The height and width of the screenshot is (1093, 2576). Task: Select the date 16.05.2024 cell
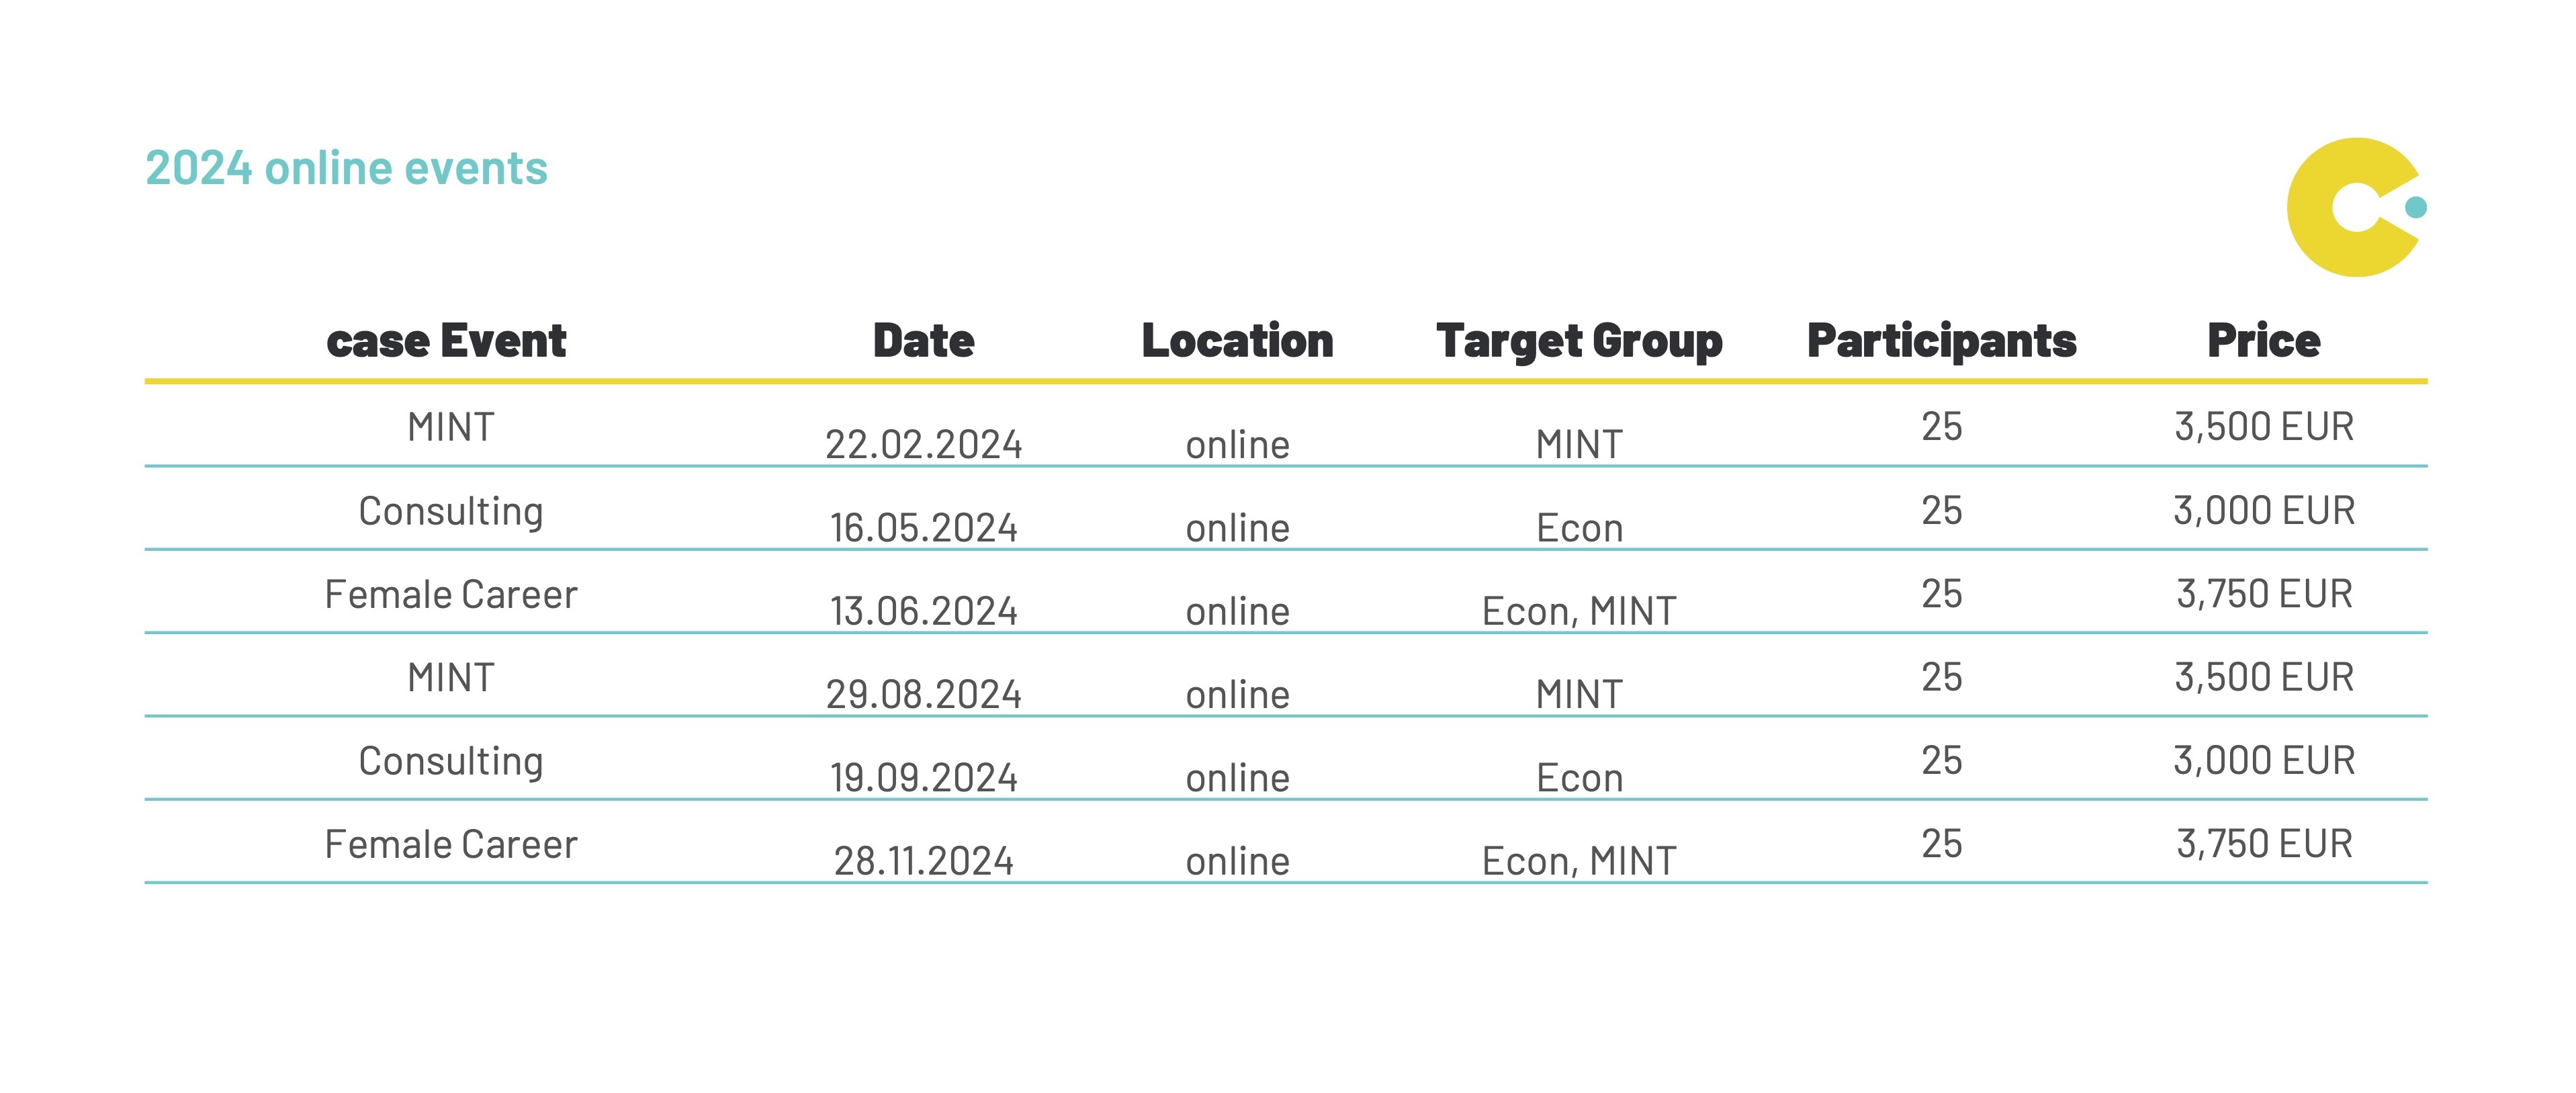click(x=923, y=527)
